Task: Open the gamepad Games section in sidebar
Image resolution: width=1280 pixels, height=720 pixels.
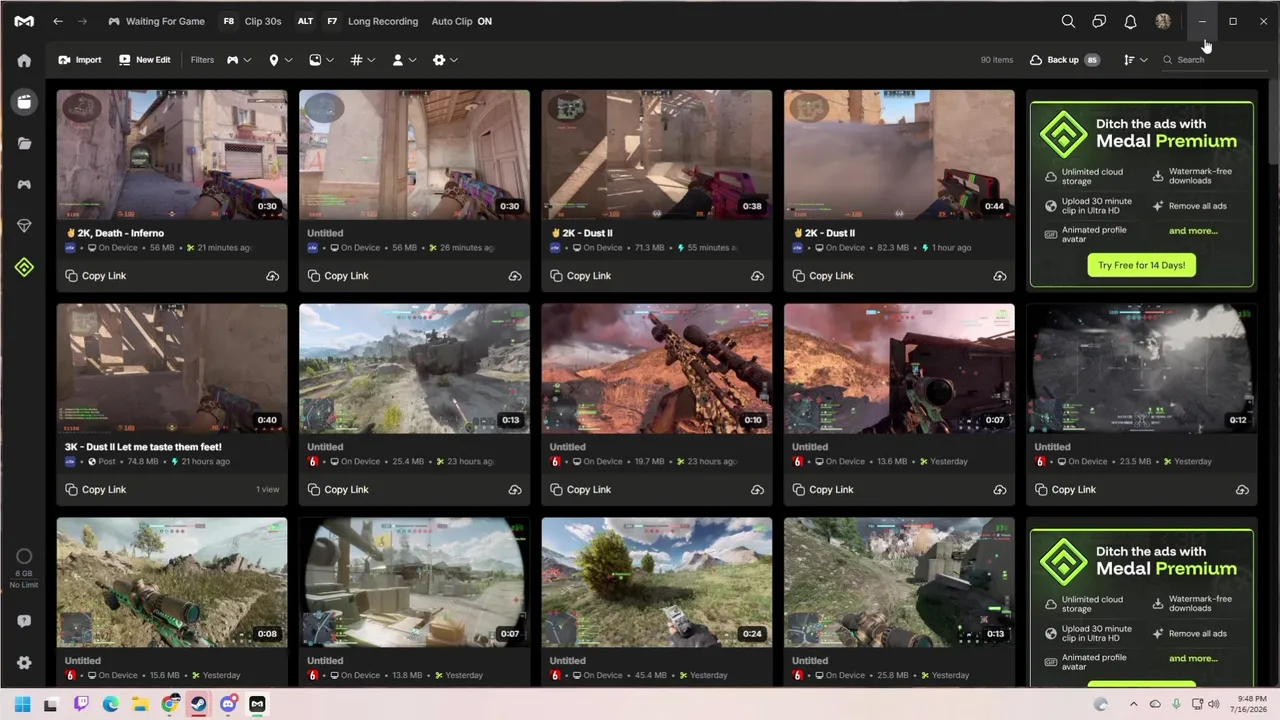Action: pyautogui.click(x=24, y=185)
